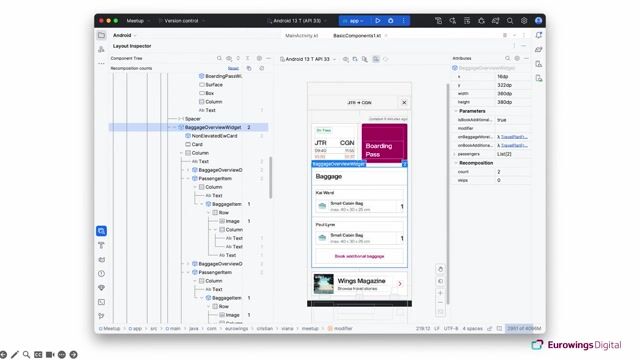This screenshot has height=360, width=640.
Task: Open the Android project view dropdown
Action: 124,36
